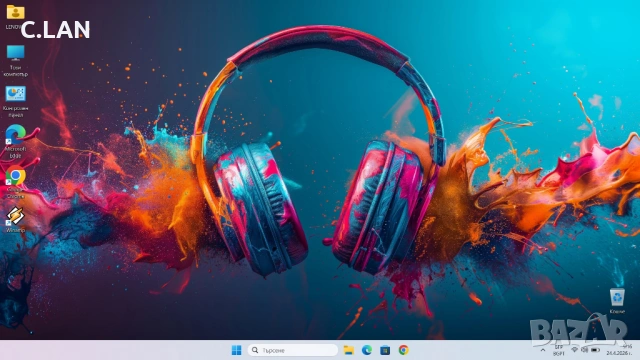Image resolution: width=640 pixels, height=360 pixels.
Task: Open the battery status tray icon
Action: point(595,350)
